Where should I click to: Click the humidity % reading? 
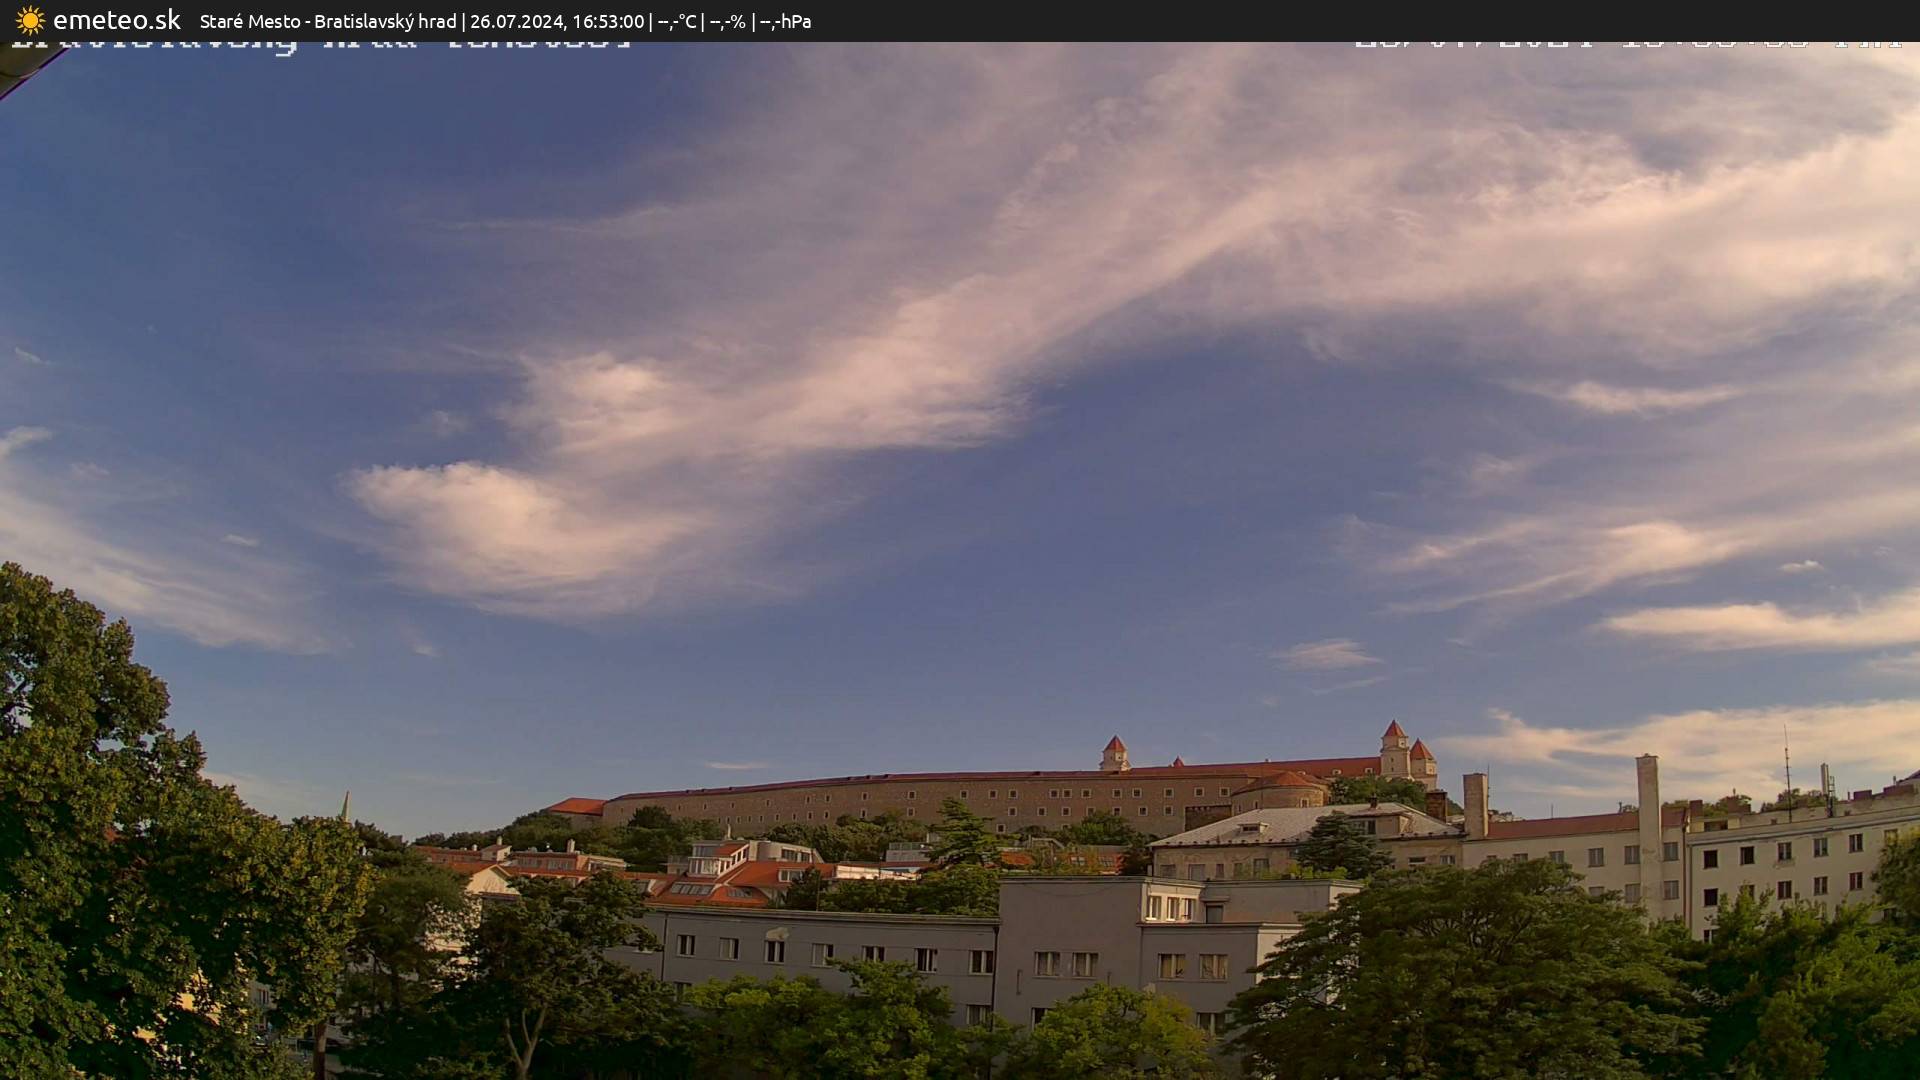coord(727,21)
